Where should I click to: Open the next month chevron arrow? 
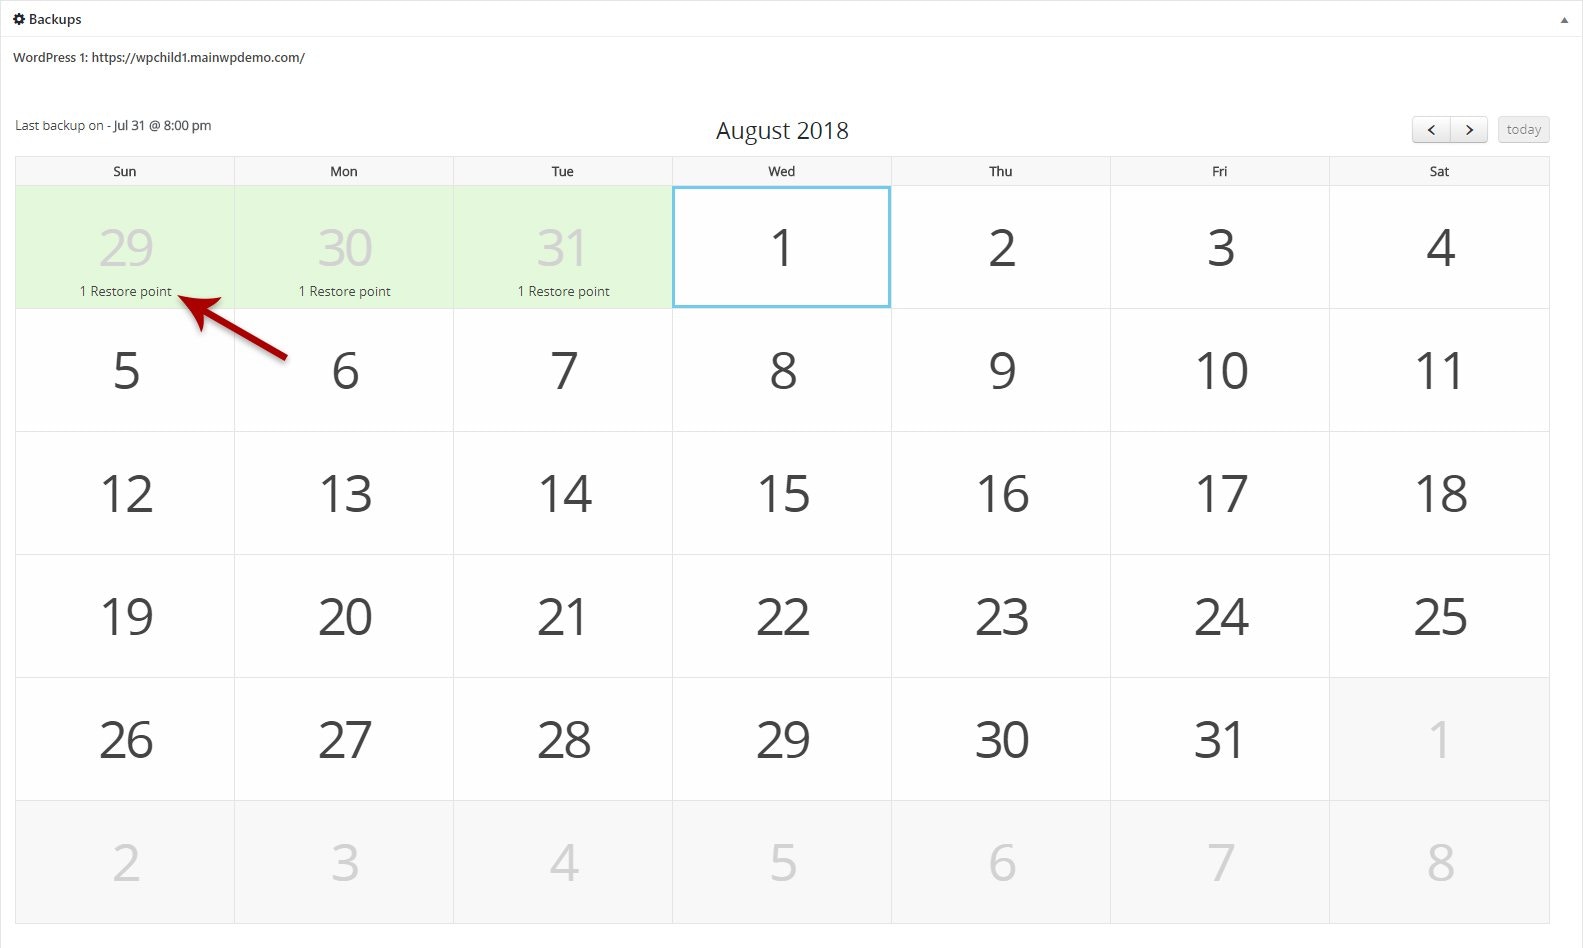(1469, 129)
